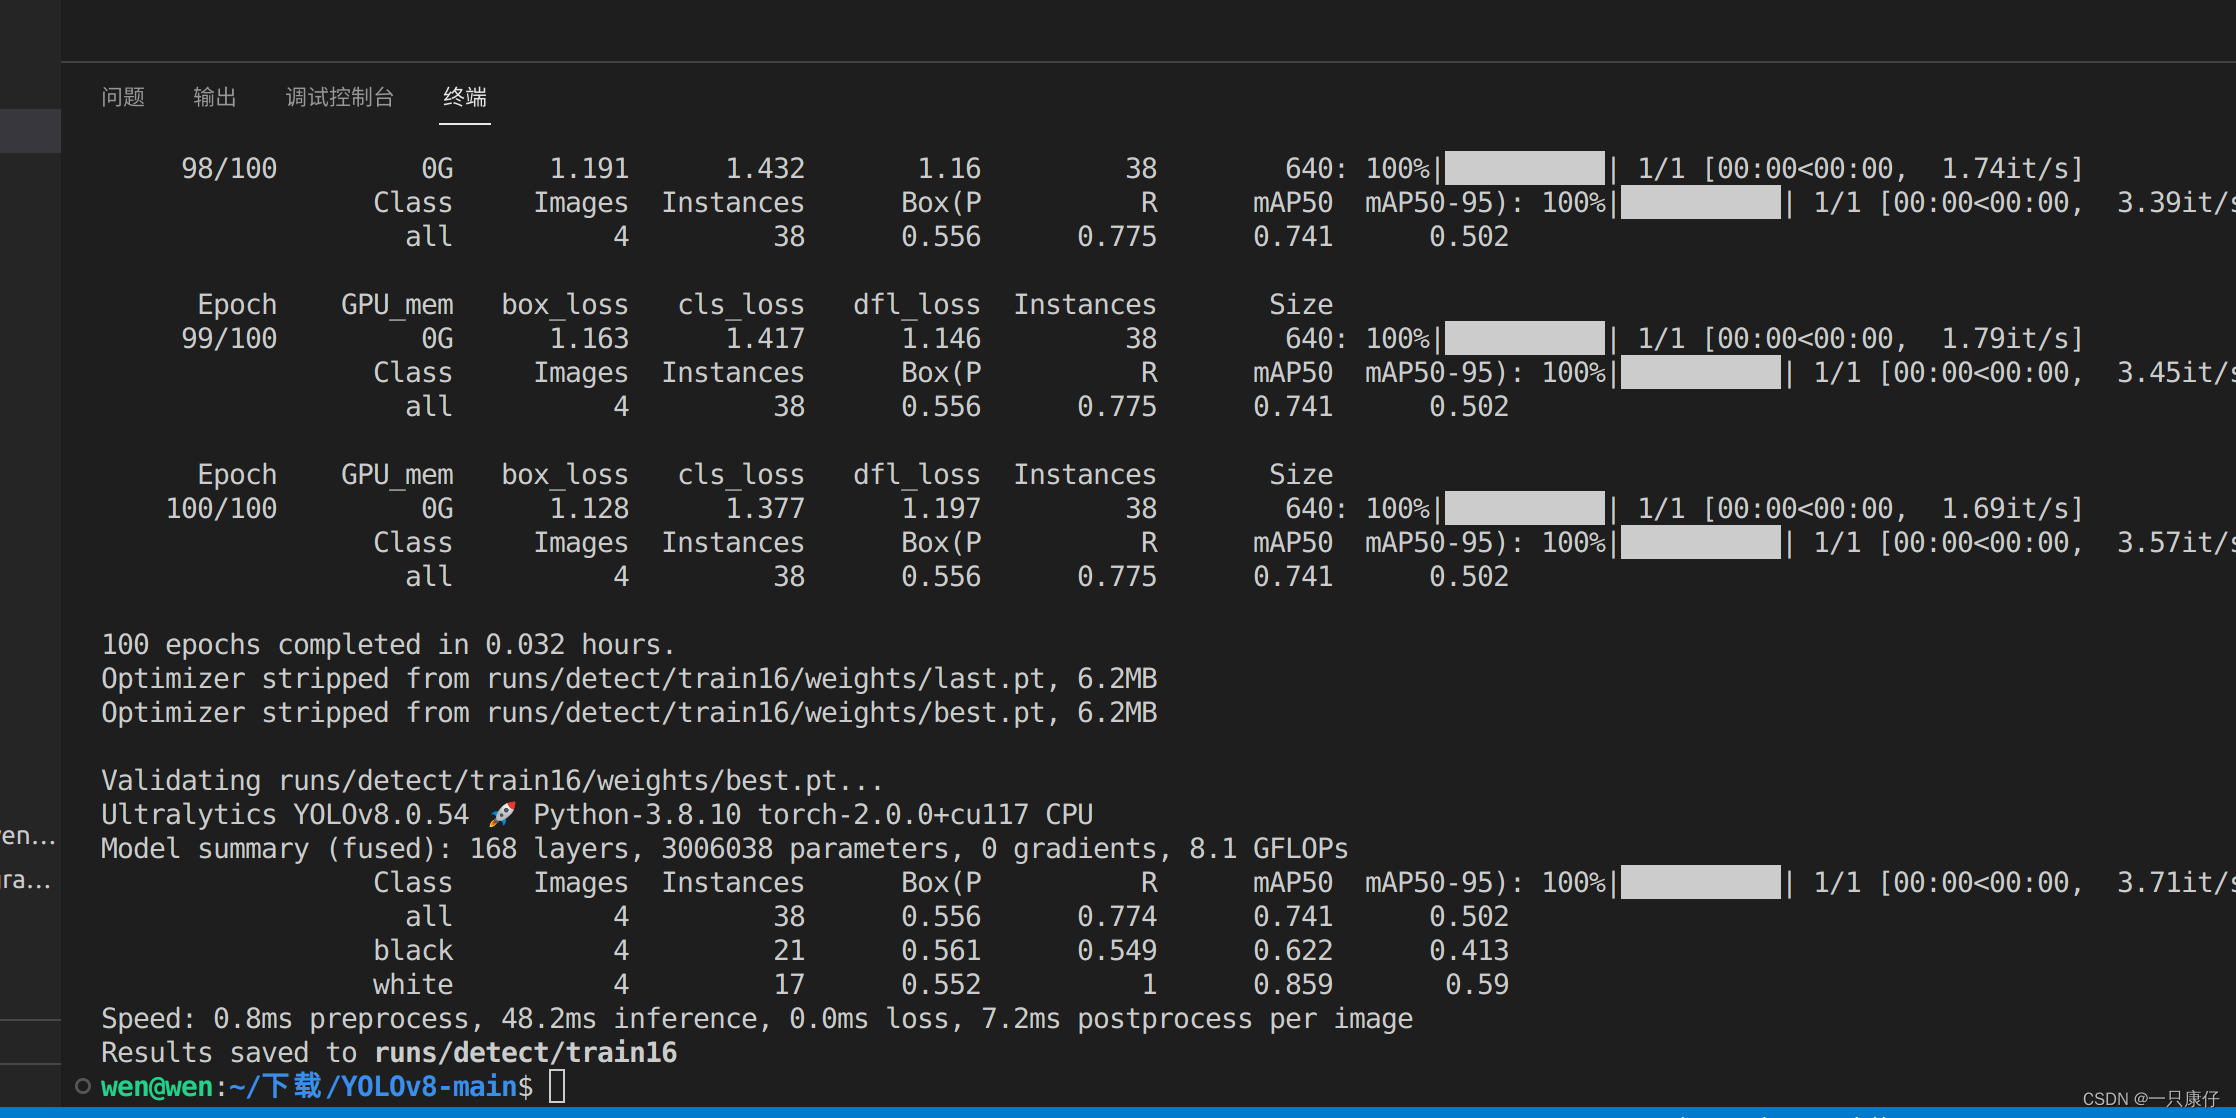The image size is (2236, 1118).
Task: Open the 问题 (Problems) panel tab
Action: point(122,97)
